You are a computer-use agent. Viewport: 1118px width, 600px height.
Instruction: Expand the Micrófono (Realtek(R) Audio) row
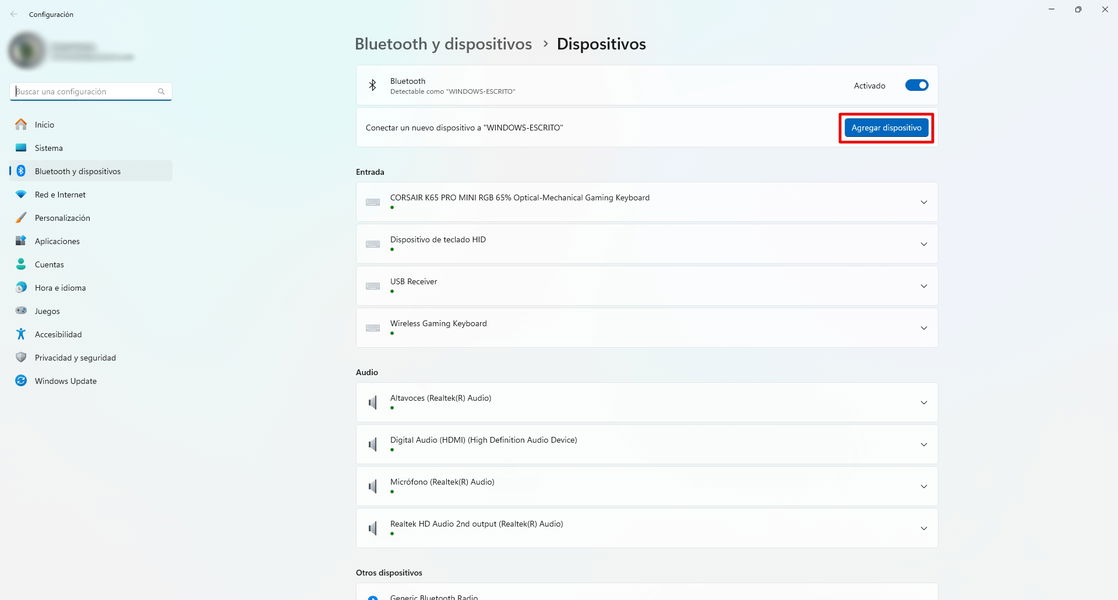click(923, 487)
